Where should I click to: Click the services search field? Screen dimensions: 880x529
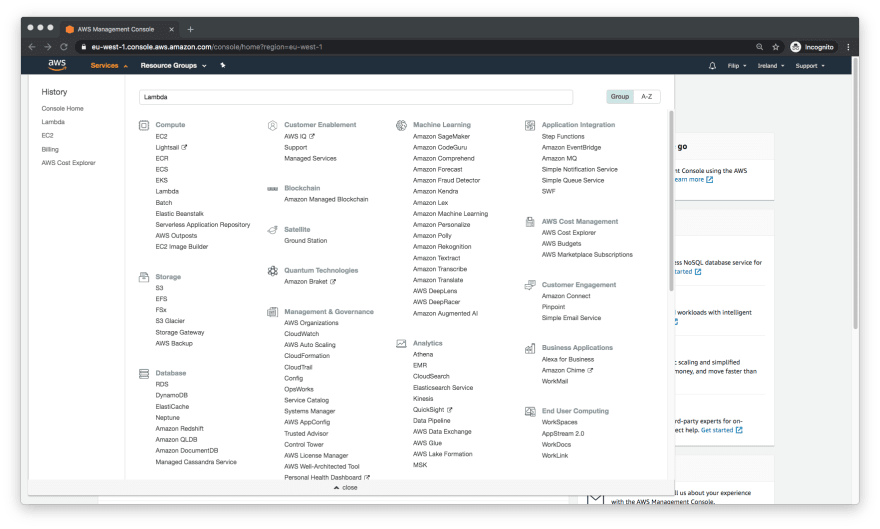pyautogui.click(x=356, y=97)
